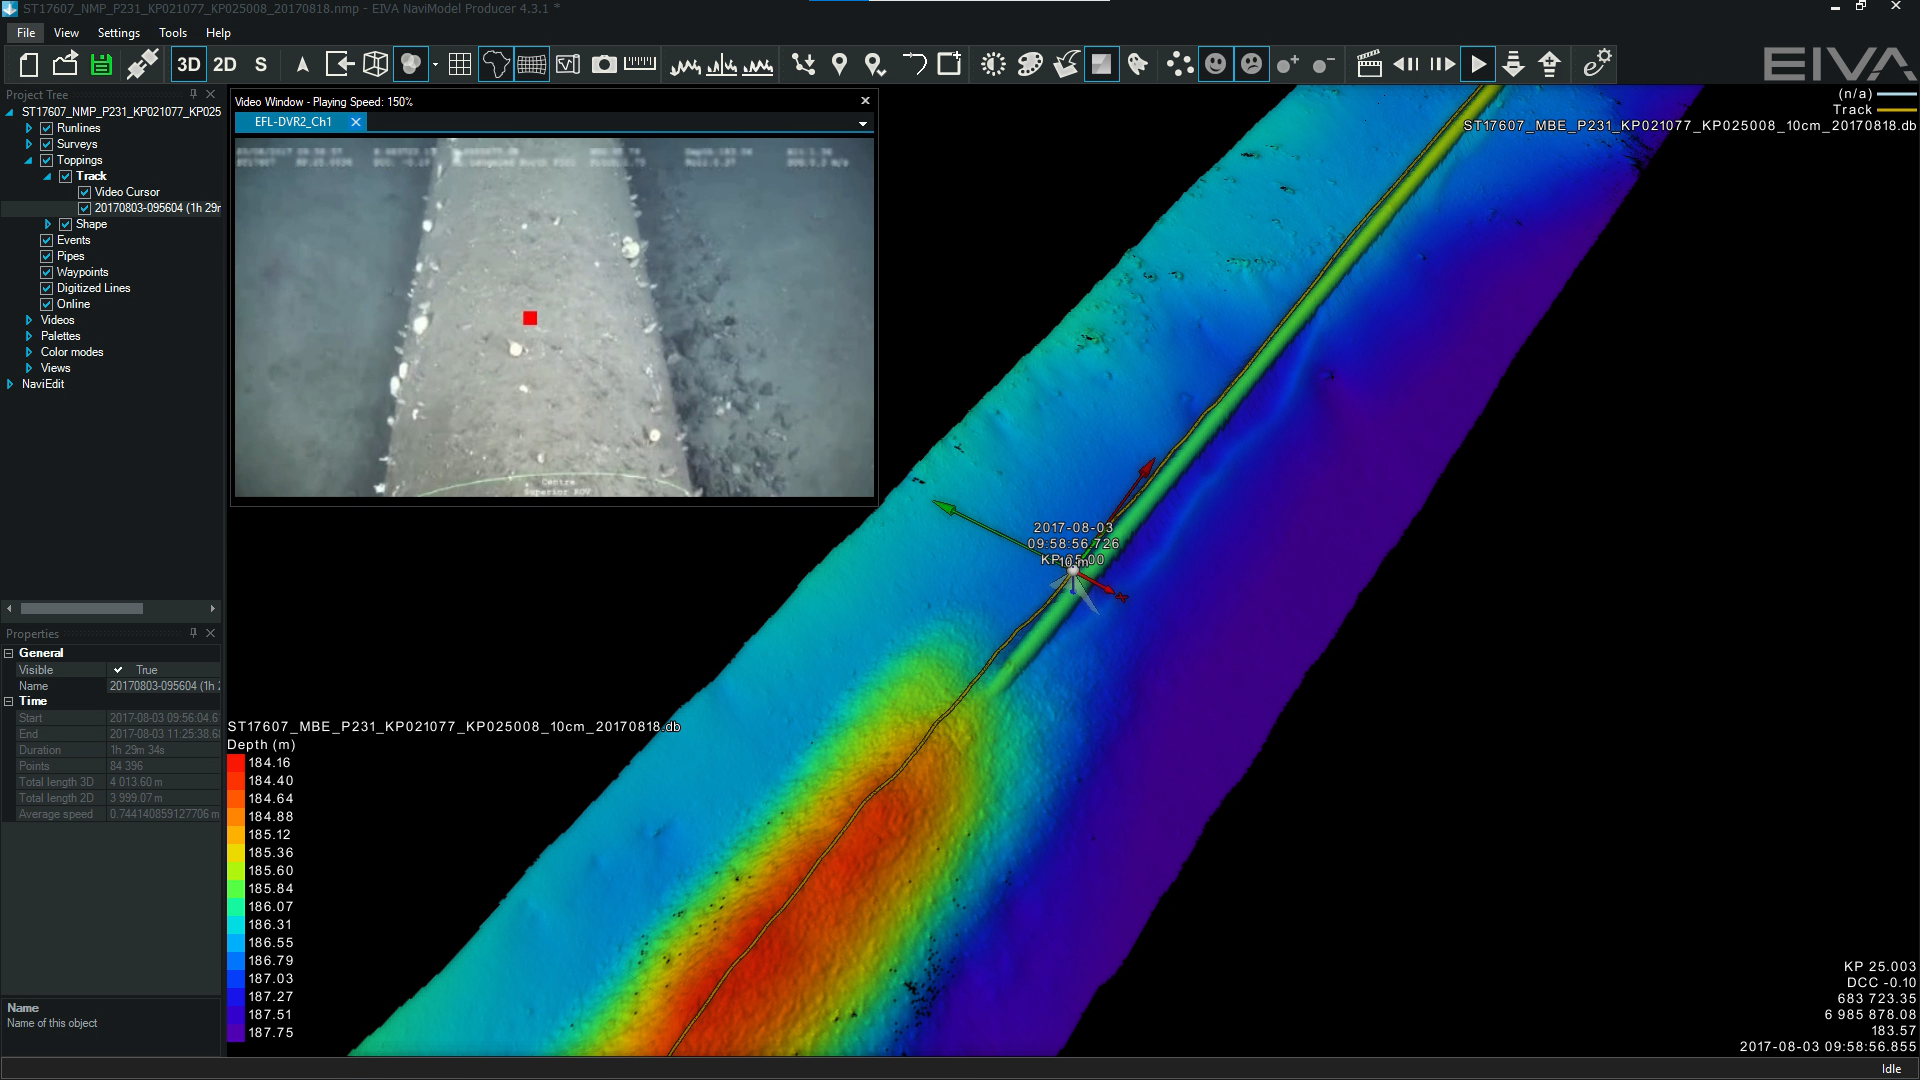Click the Africa map outline icon
Viewport: 1920px width, 1080px height.
tap(495, 65)
